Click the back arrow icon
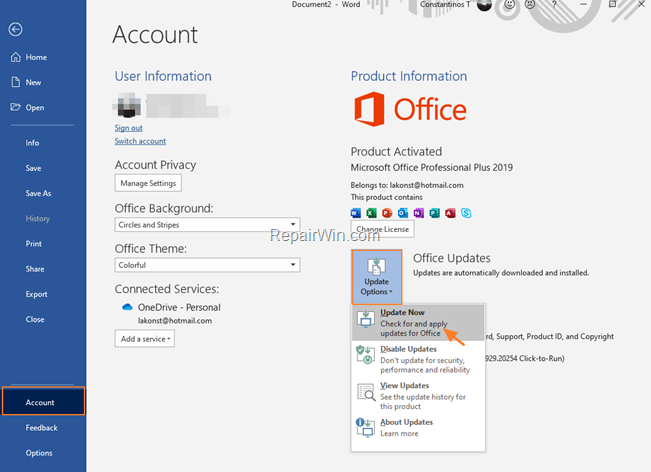The image size is (651, 472). (x=15, y=29)
